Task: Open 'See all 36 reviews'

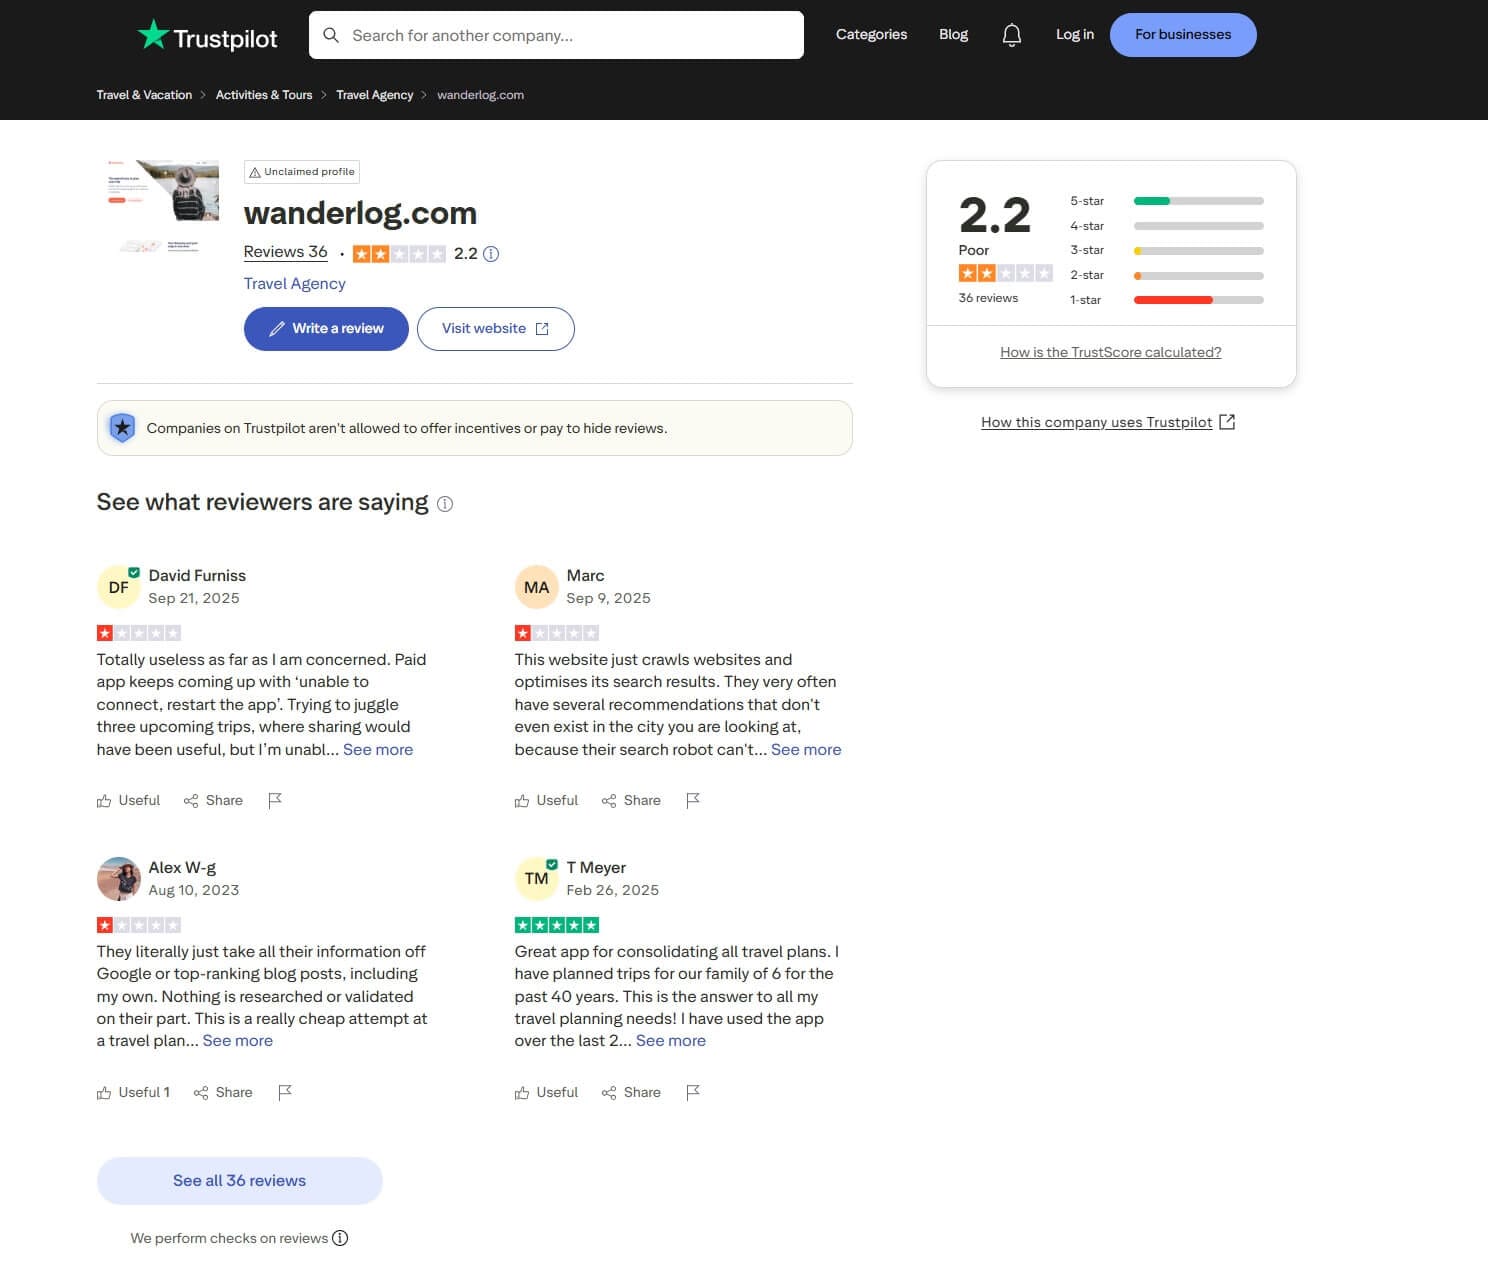Action: [239, 1180]
